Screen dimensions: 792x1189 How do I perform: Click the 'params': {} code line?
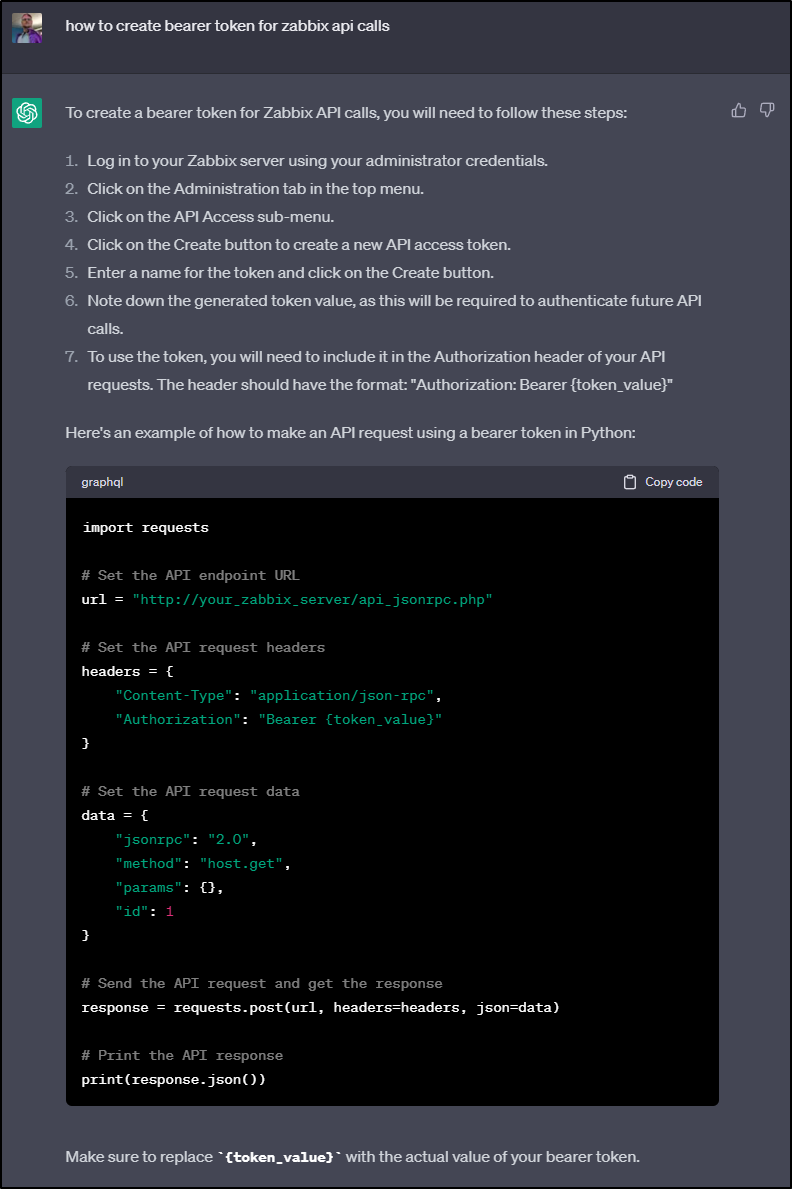169,888
